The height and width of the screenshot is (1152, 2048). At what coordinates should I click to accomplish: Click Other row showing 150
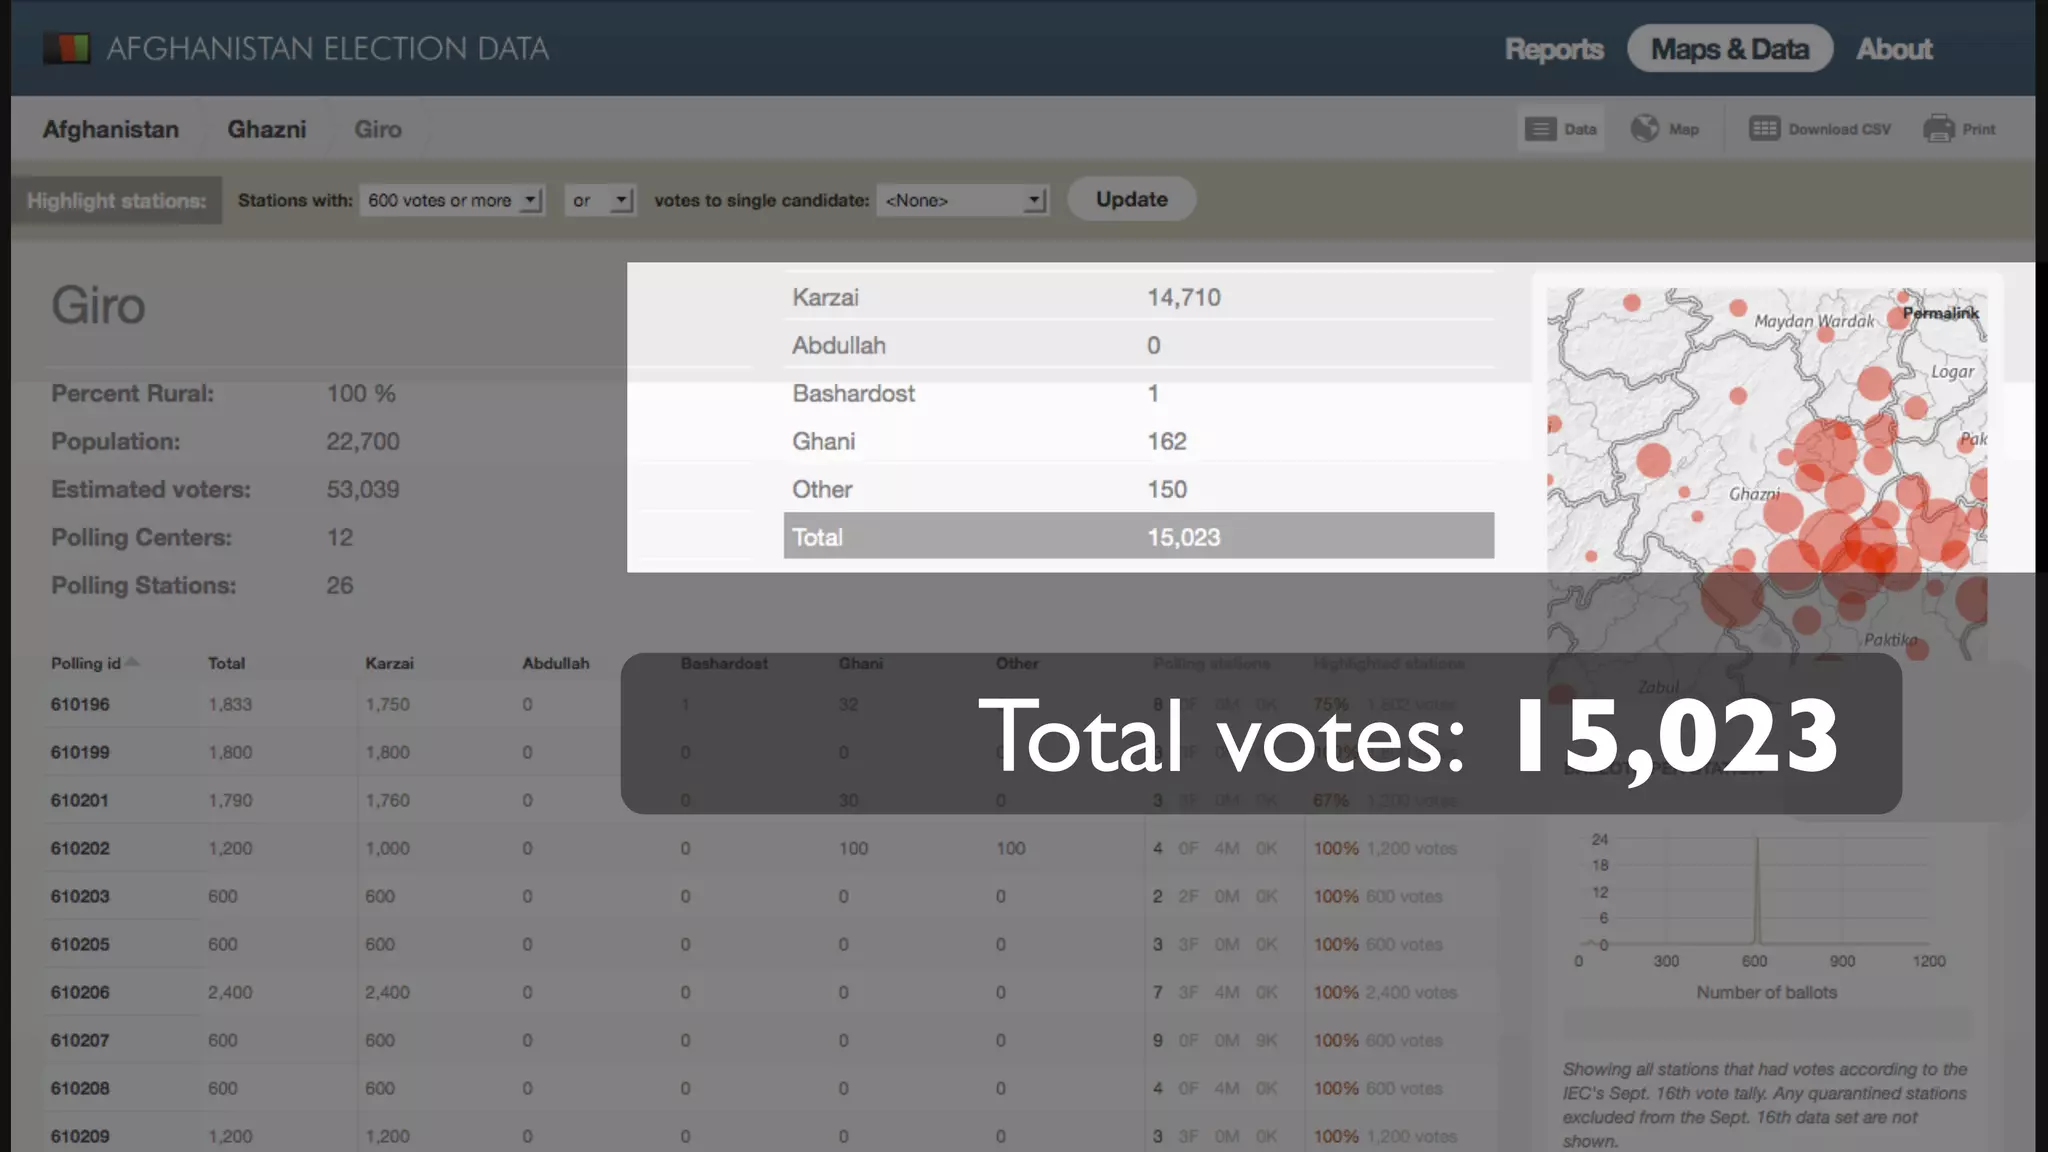coord(1139,489)
